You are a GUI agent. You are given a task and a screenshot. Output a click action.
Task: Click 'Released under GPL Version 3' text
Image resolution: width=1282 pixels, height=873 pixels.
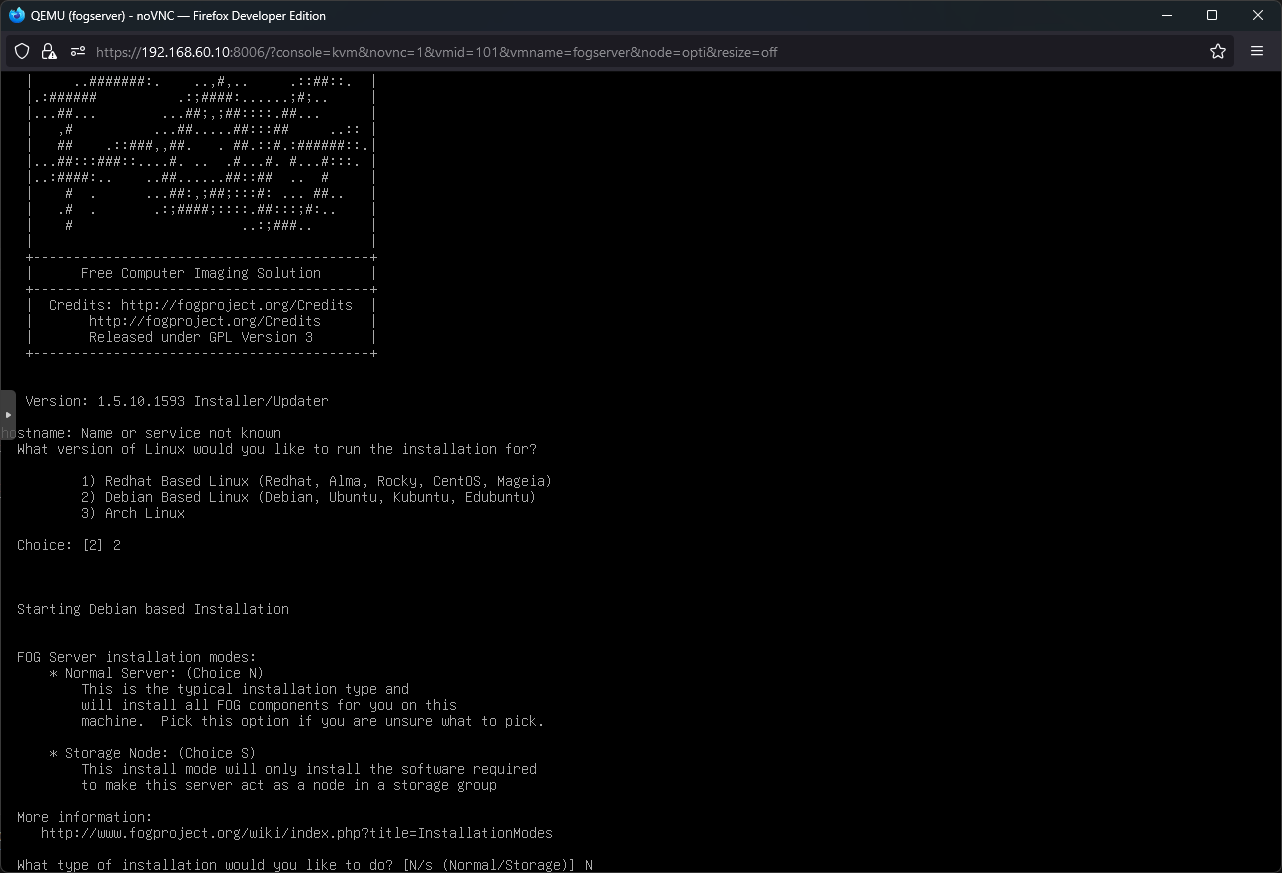pos(201,337)
